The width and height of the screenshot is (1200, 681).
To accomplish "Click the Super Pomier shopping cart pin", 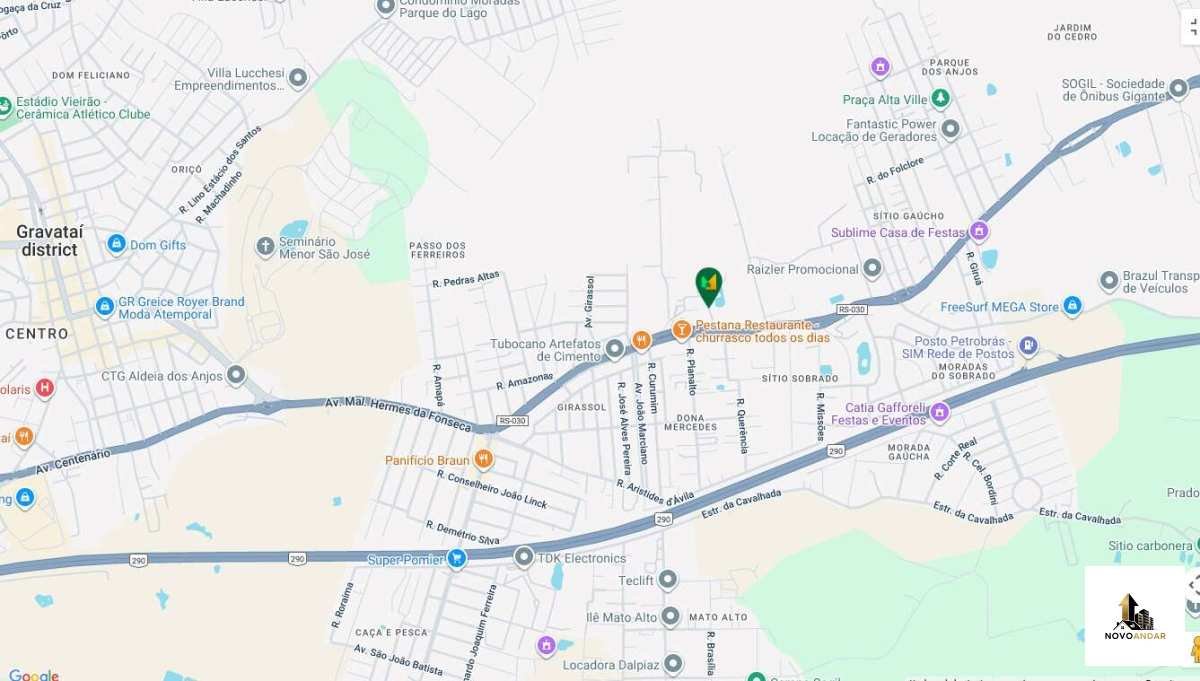I will pyautogui.click(x=456, y=559).
